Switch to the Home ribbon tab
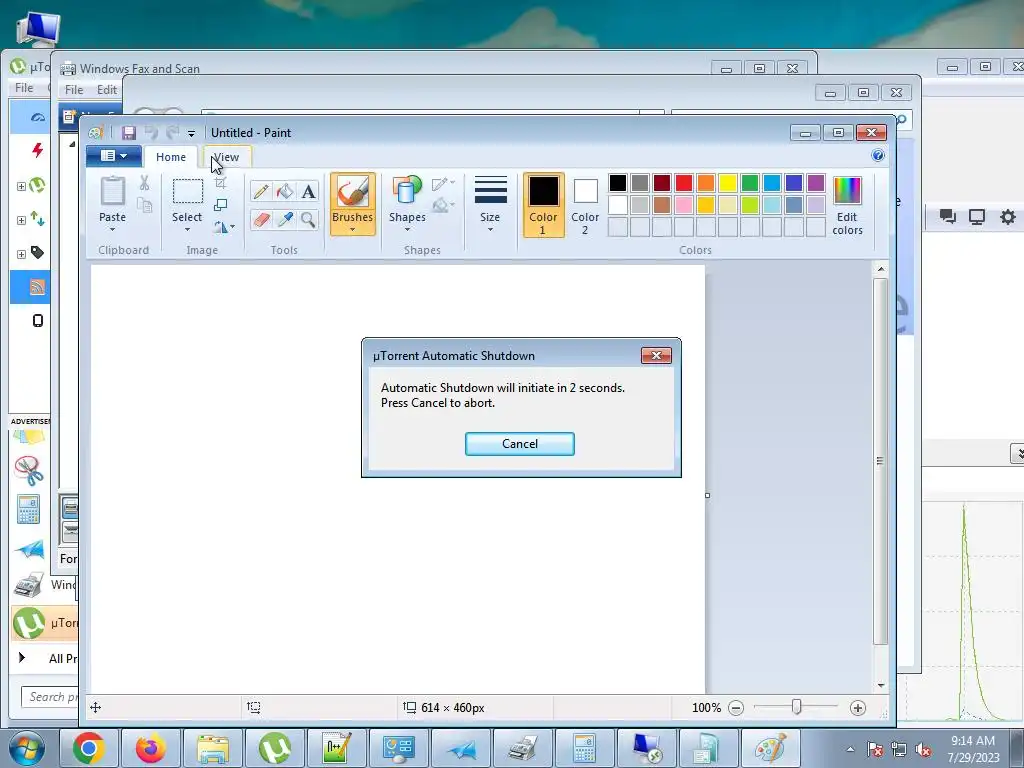1024x768 pixels. coord(170,157)
